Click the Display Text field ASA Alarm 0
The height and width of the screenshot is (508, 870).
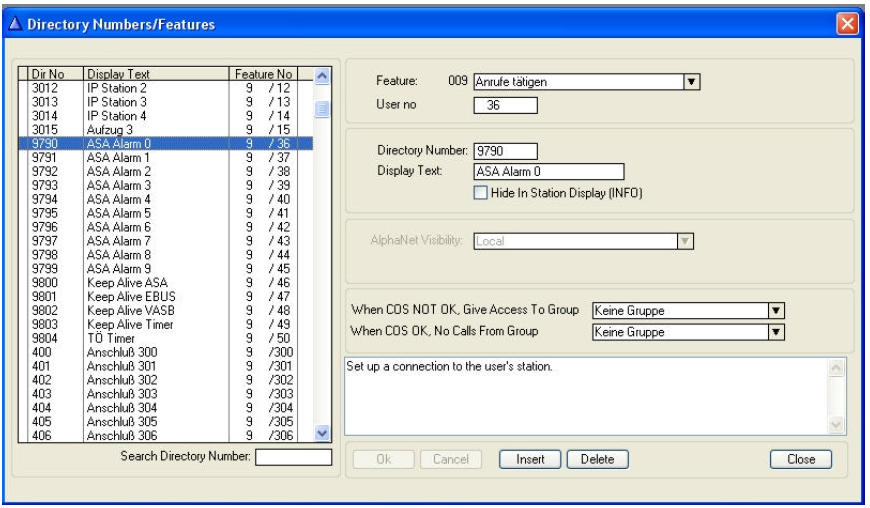[549, 171]
